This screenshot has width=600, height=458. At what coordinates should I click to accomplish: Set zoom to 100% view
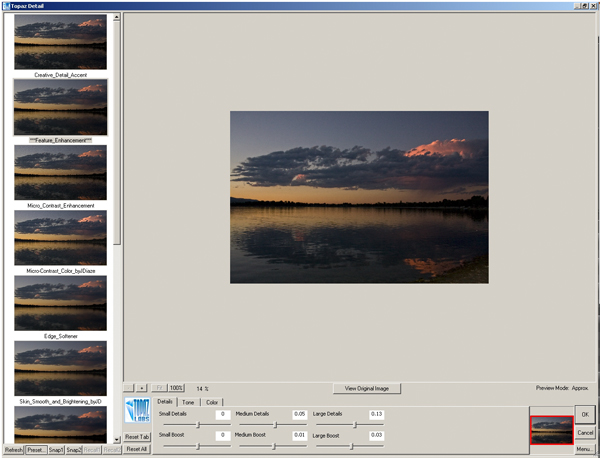pos(176,387)
